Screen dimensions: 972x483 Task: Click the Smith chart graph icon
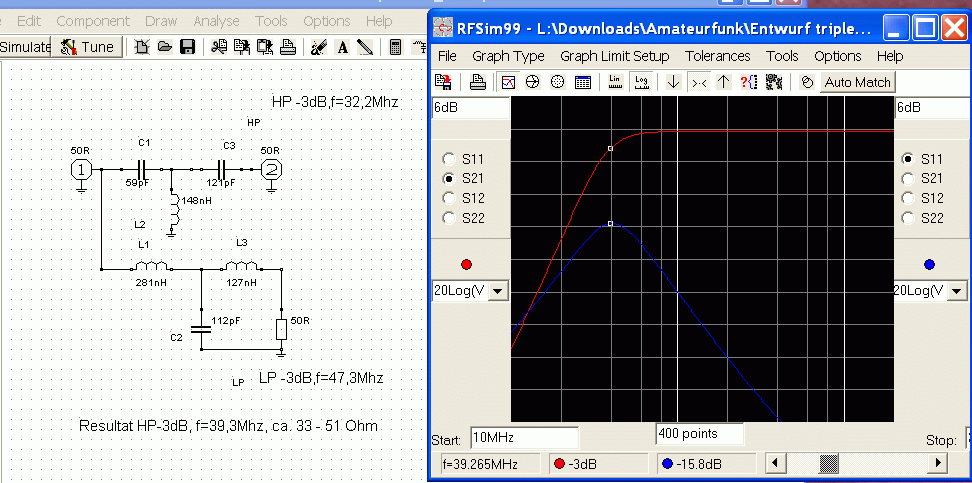(532, 82)
